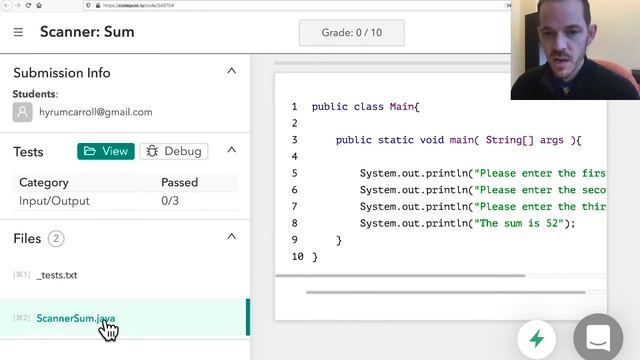The height and width of the screenshot is (360, 640).
Task: Click the browser home icon
Action: (x=39, y=5)
